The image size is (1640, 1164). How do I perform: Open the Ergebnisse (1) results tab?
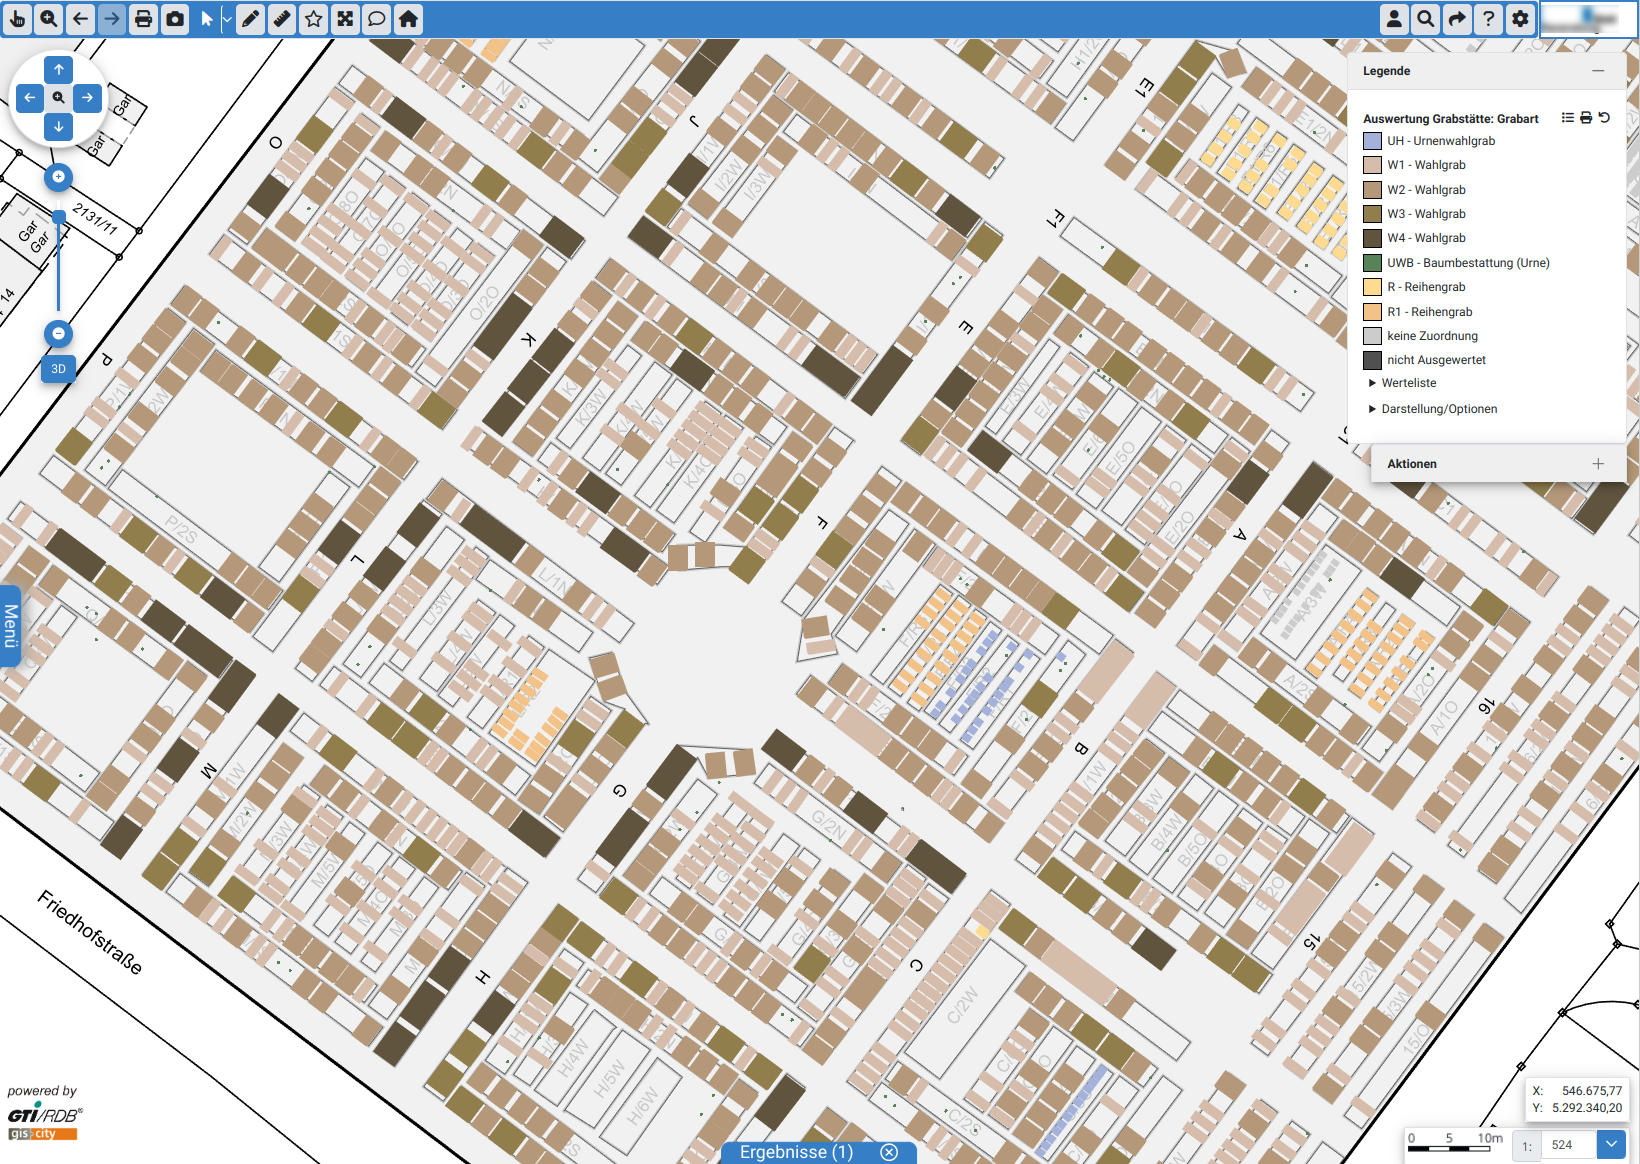click(796, 1152)
